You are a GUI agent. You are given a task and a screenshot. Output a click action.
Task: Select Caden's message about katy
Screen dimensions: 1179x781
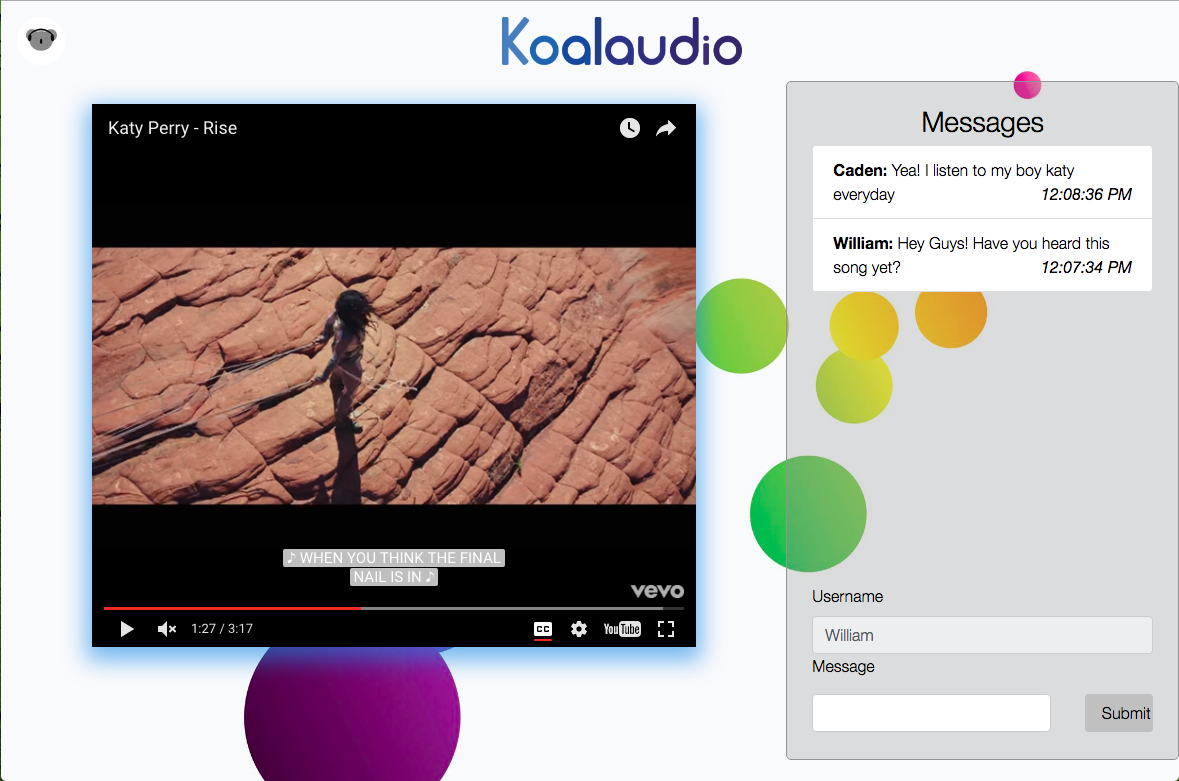click(x=982, y=183)
